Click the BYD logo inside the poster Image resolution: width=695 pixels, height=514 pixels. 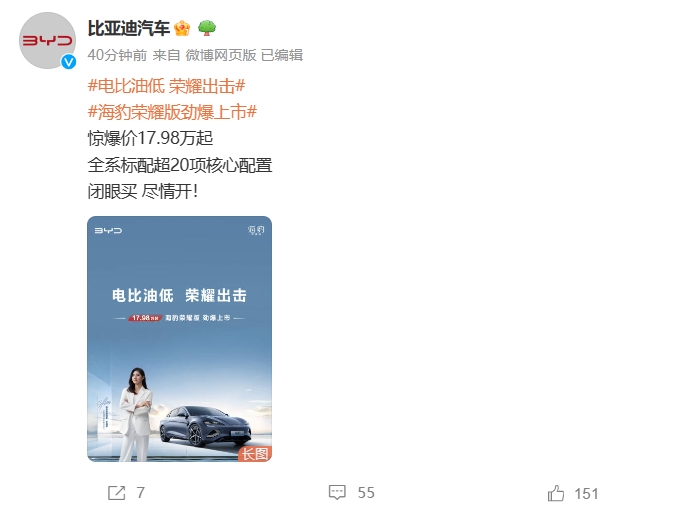[x=108, y=230]
